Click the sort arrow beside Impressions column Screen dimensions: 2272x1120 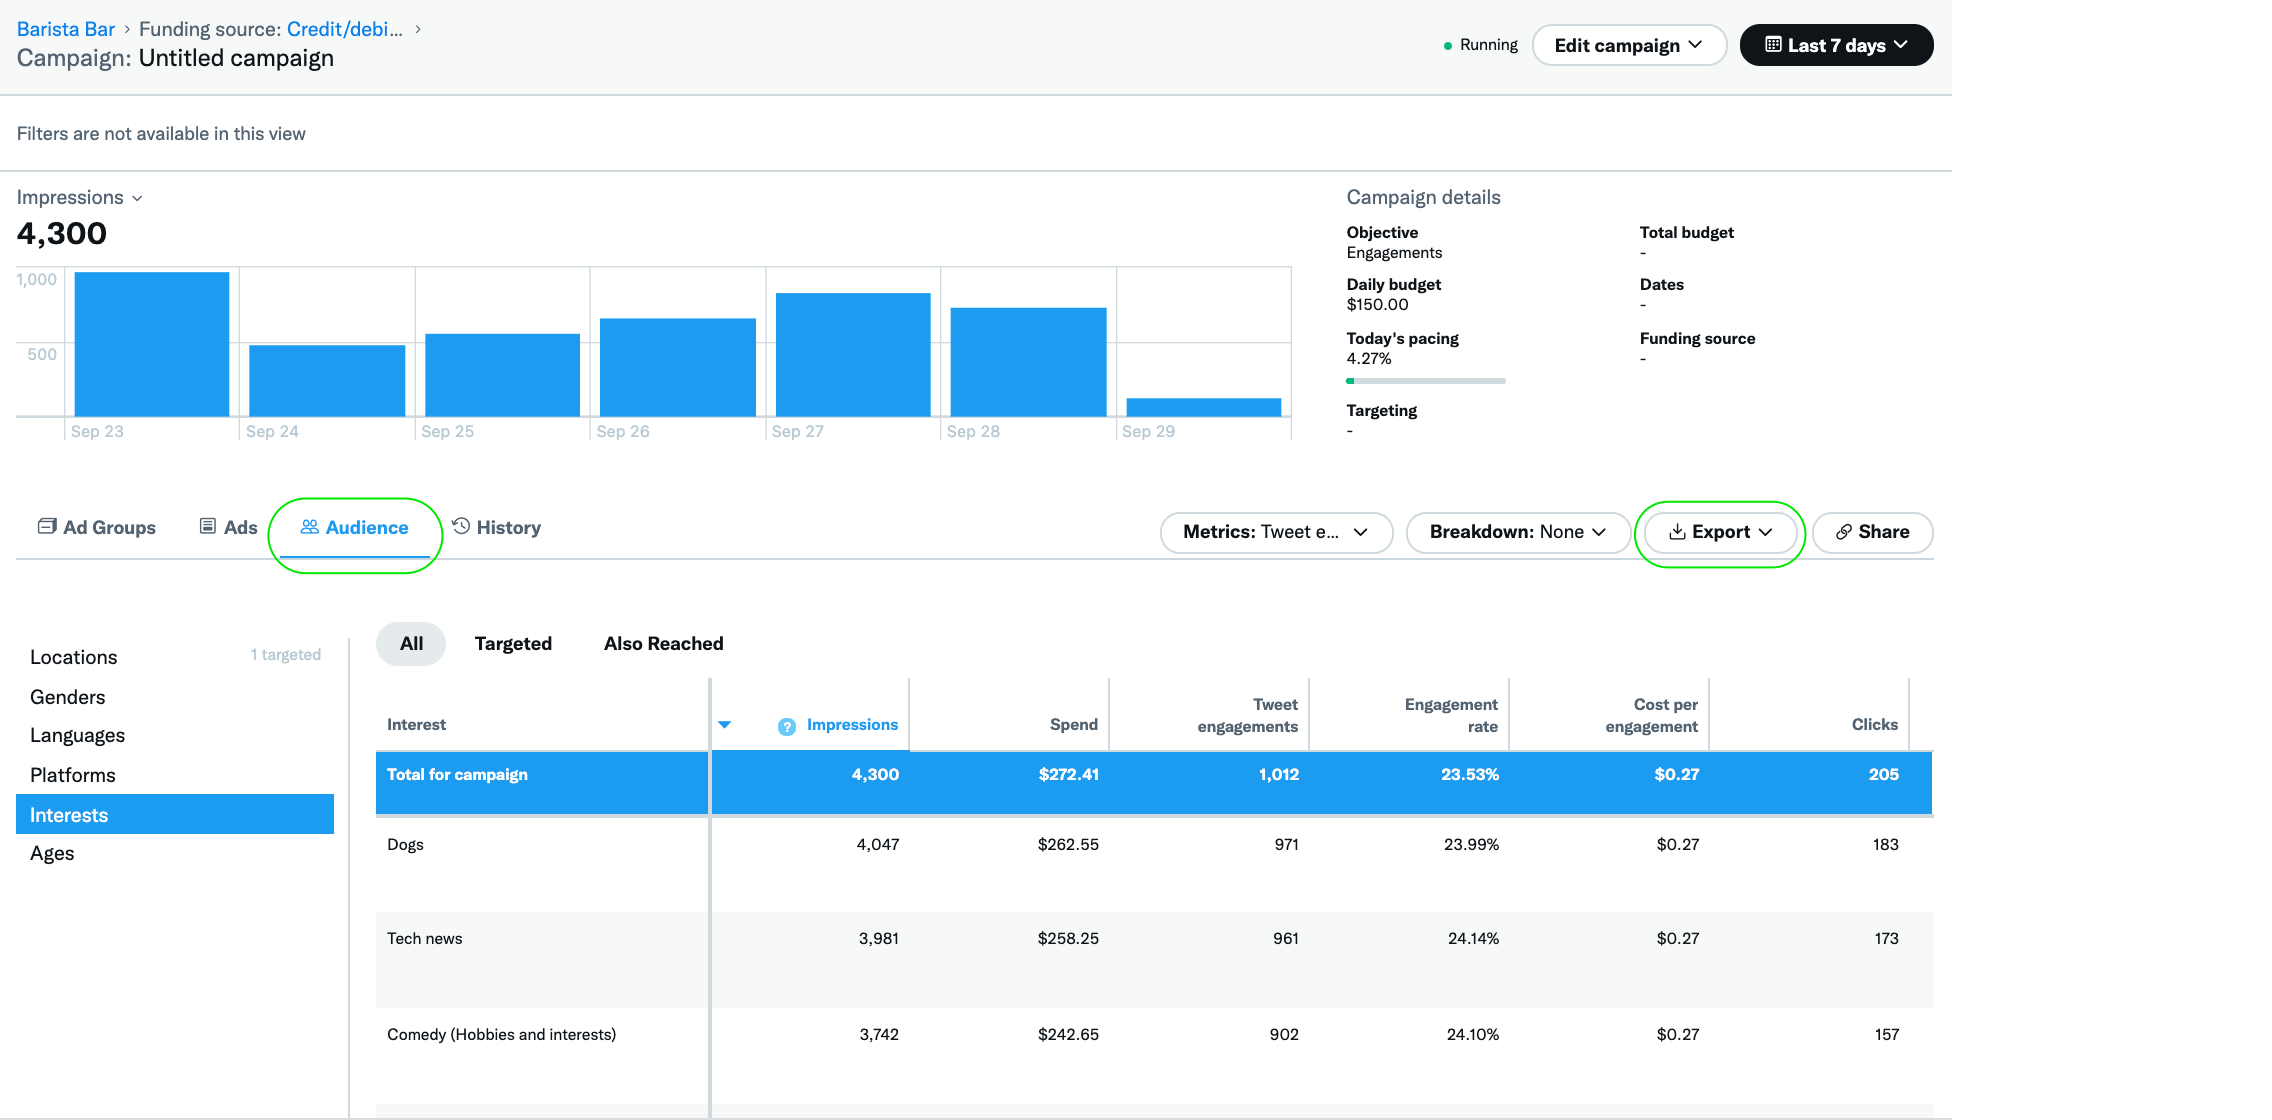(x=725, y=725)
